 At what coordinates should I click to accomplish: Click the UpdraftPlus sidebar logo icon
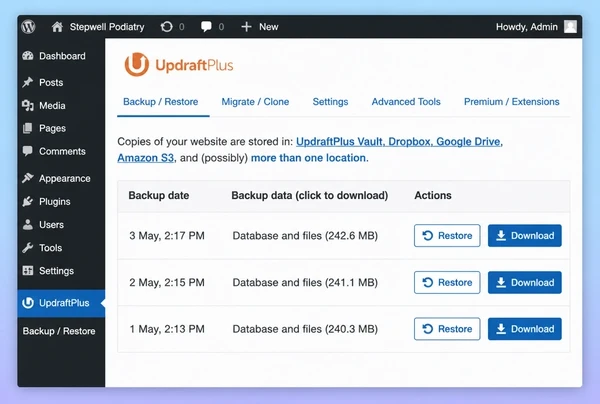28,303
